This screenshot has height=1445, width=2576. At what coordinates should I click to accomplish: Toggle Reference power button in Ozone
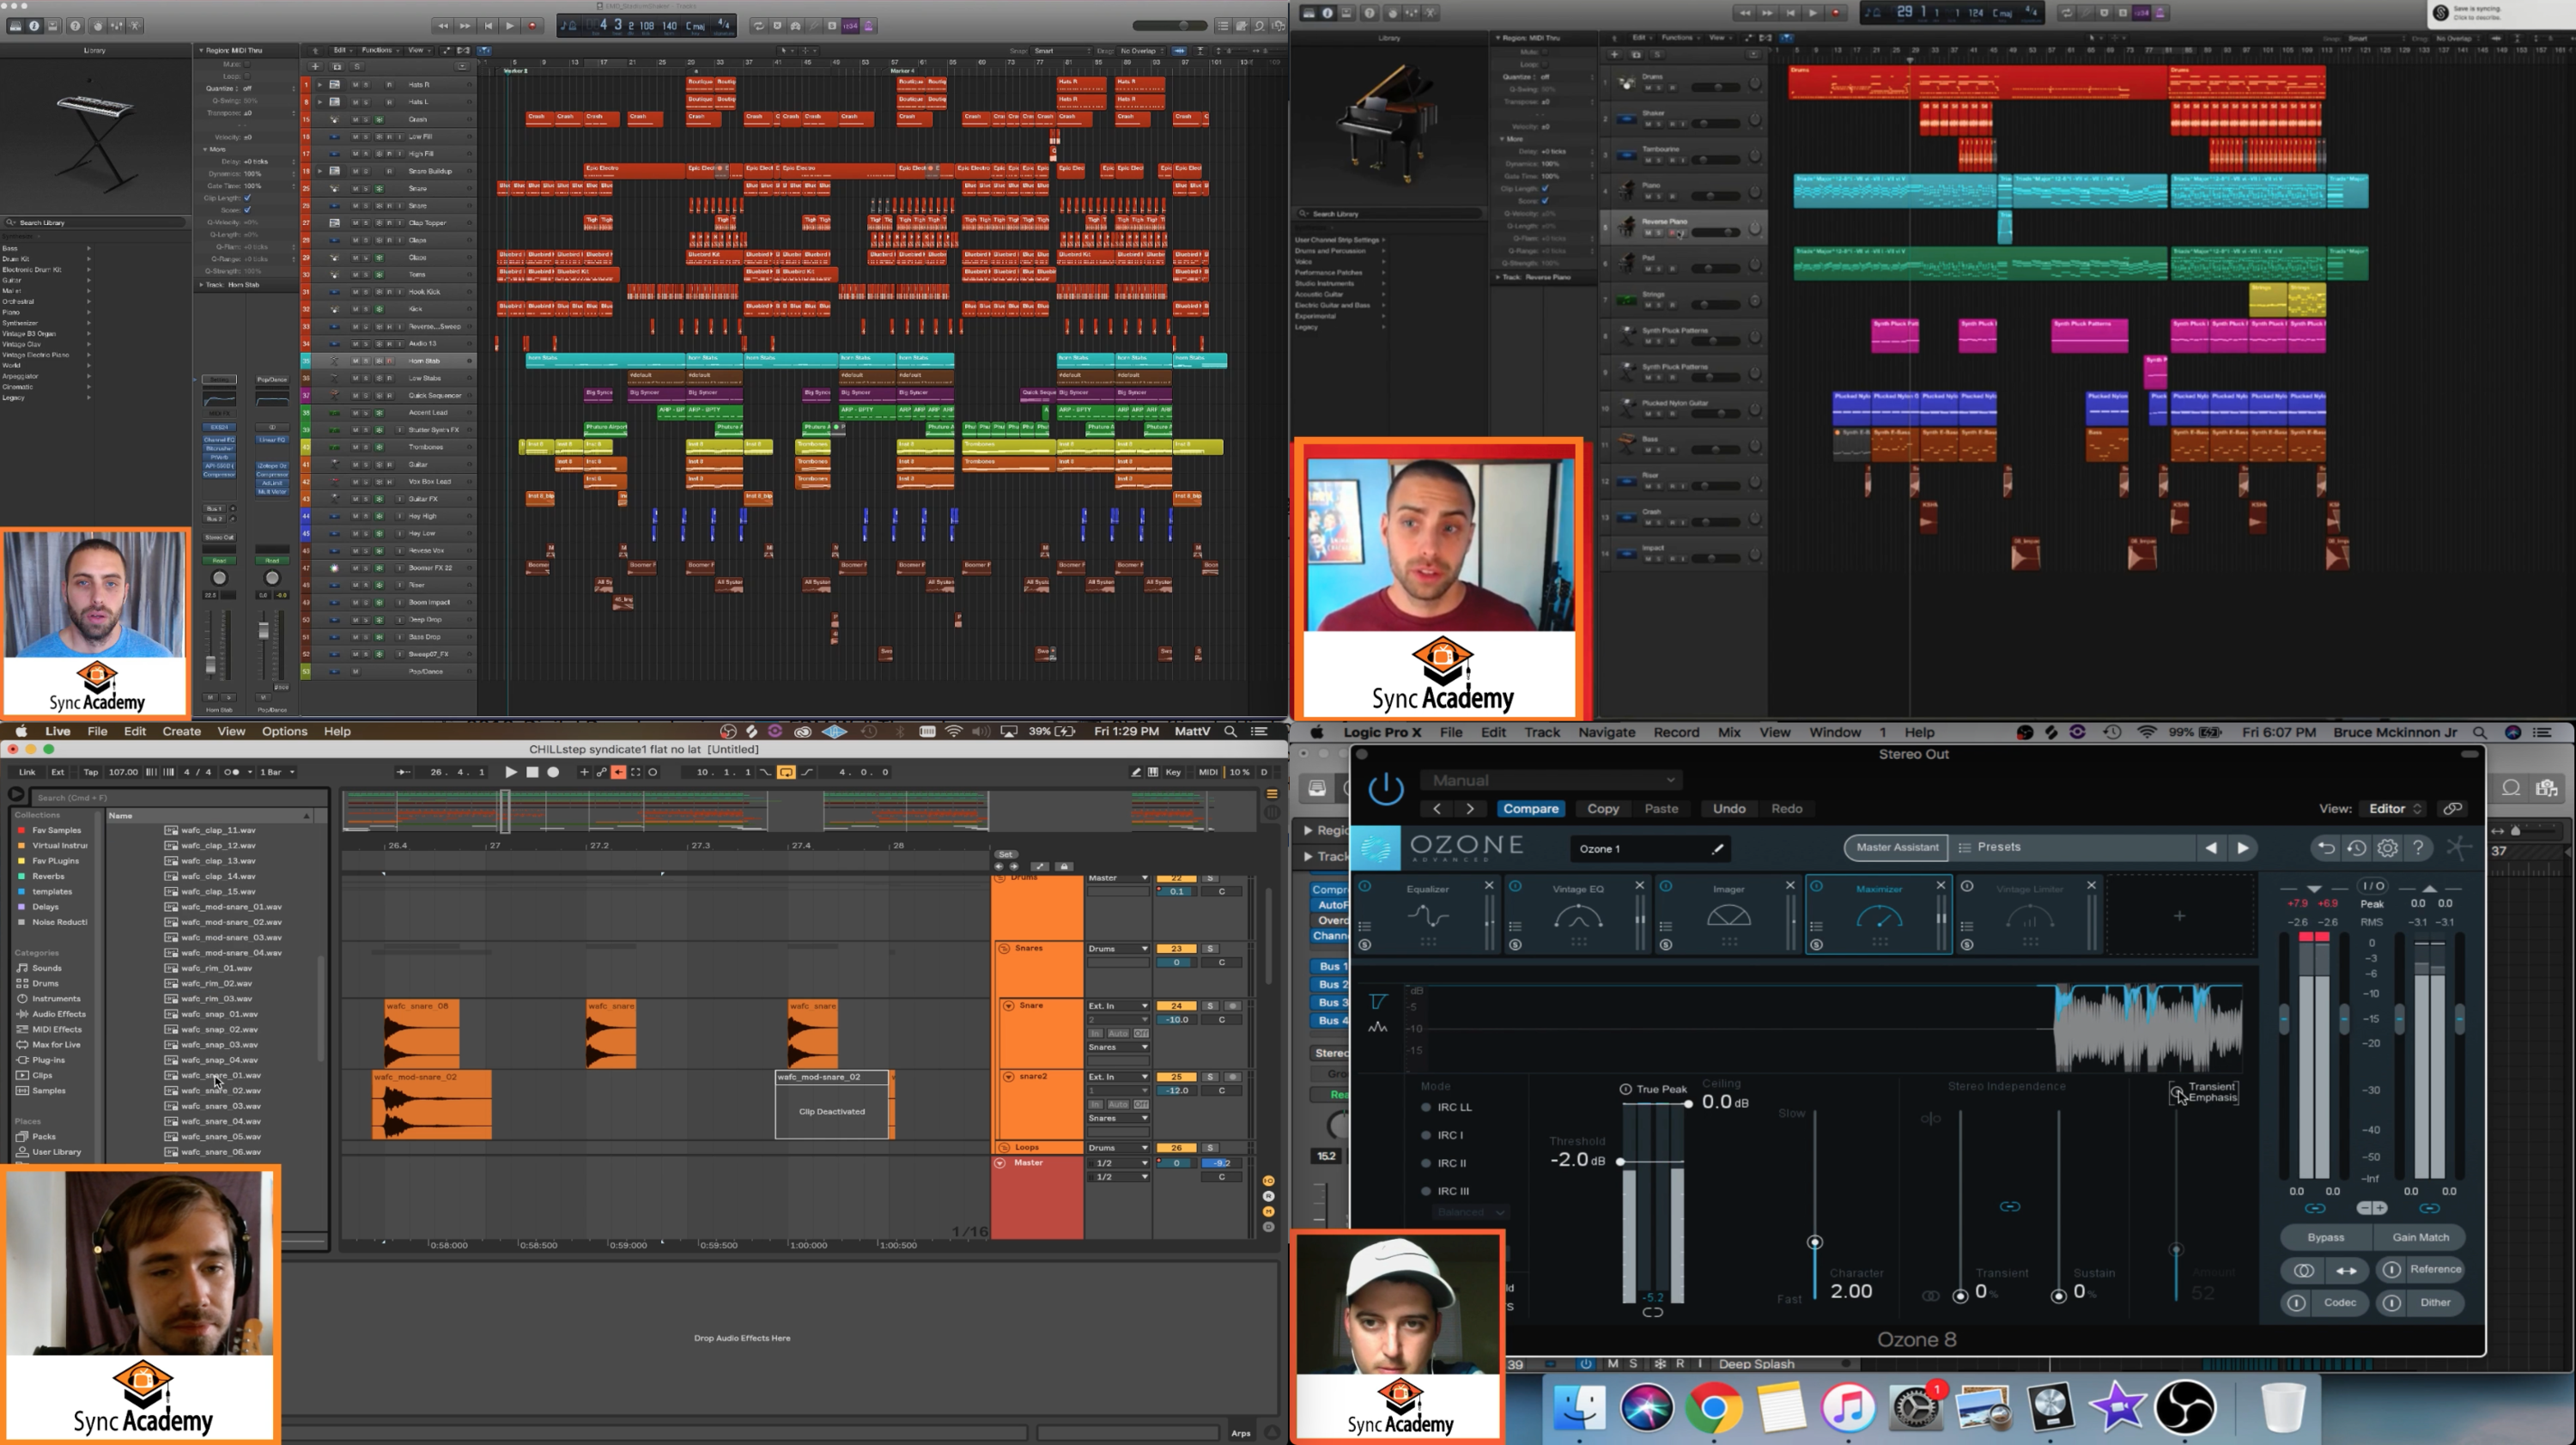2392,1270
